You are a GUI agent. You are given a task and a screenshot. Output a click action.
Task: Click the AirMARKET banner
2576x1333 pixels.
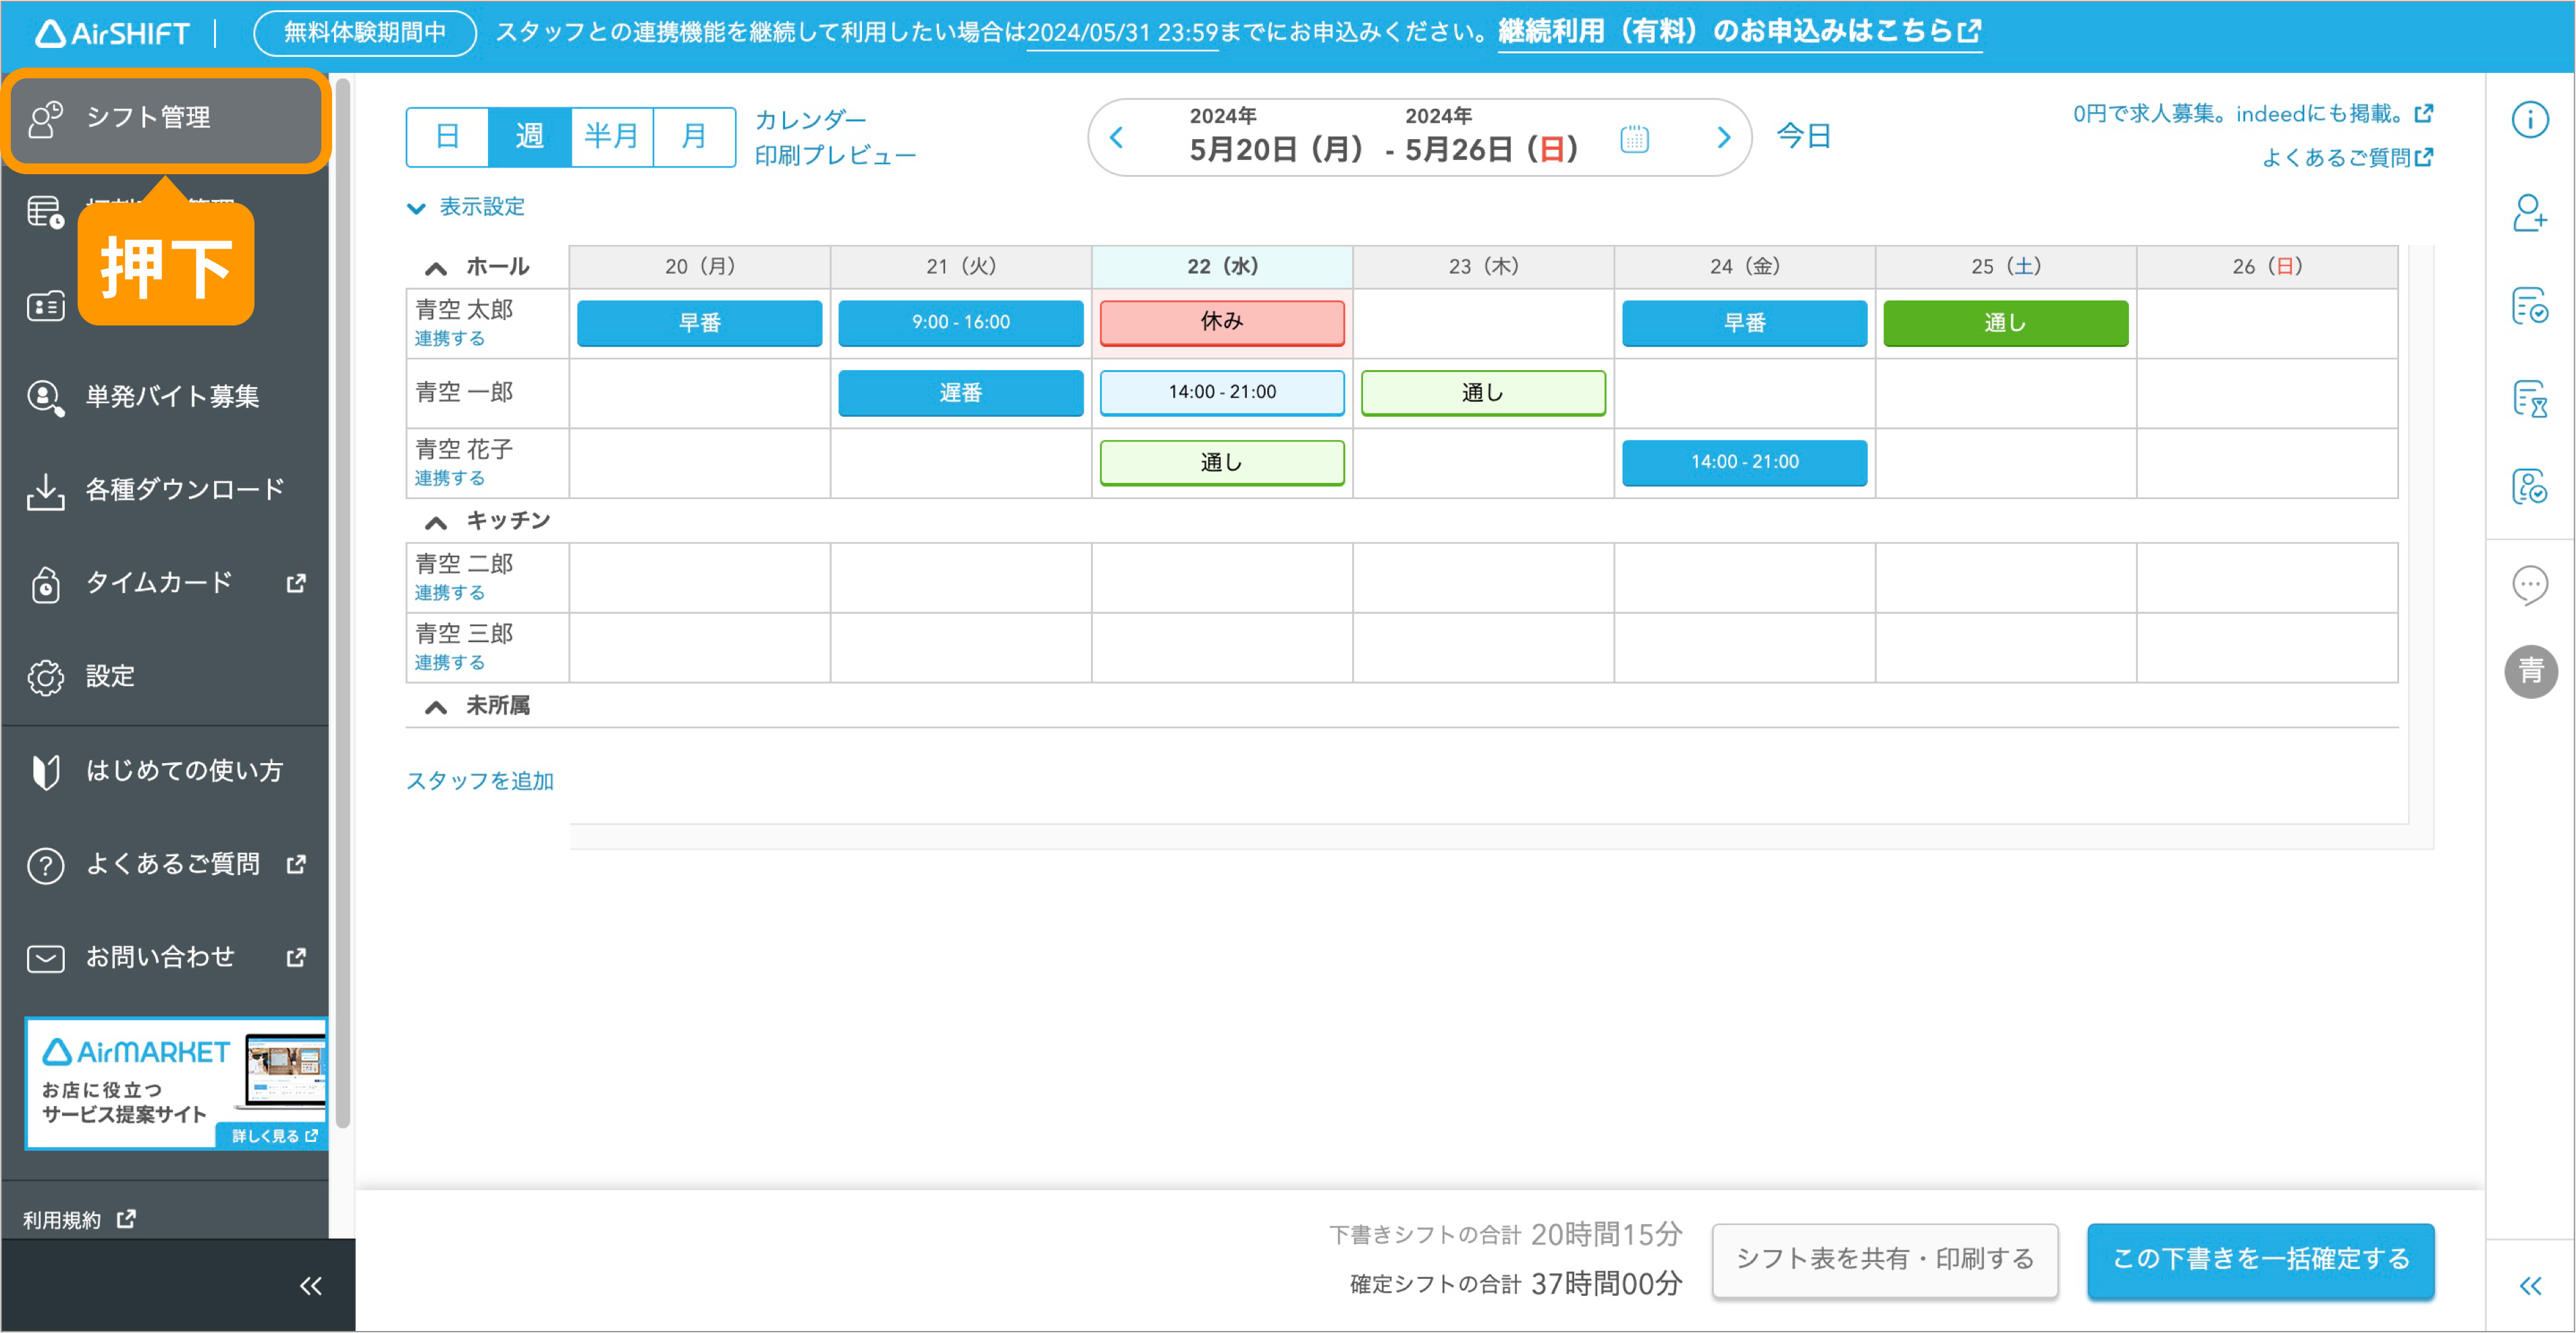[176, 1083]
